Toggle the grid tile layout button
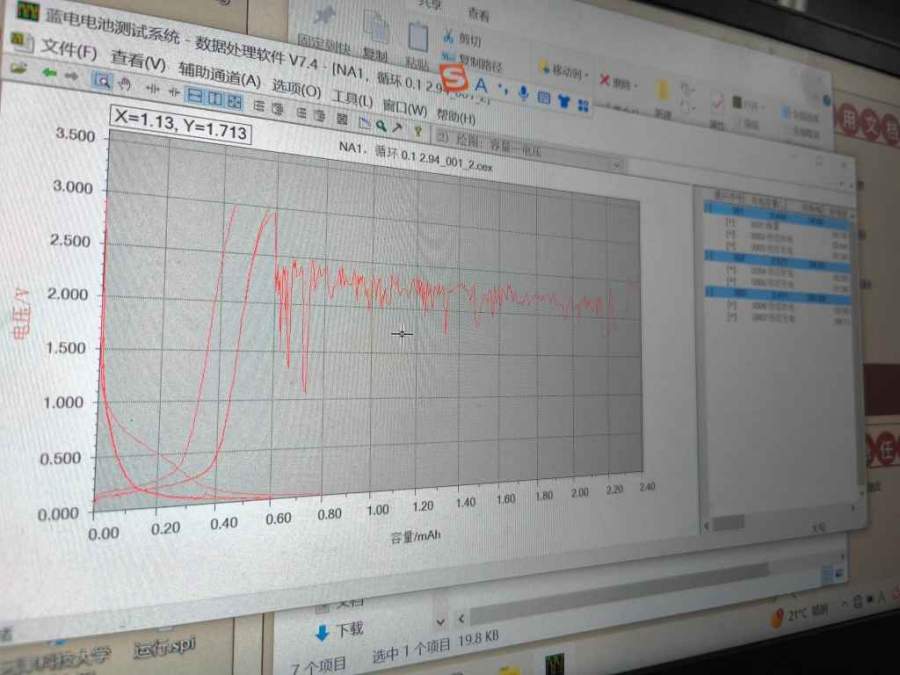The height and width of the screenshot is (675, 900). 234,101
